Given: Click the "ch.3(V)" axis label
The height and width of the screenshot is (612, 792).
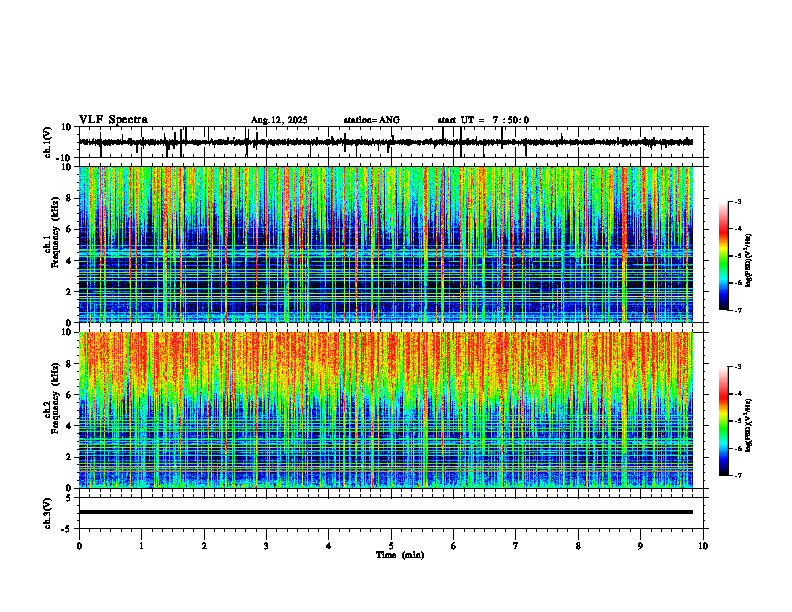Looking at the screenshot, I should (48, 513).
